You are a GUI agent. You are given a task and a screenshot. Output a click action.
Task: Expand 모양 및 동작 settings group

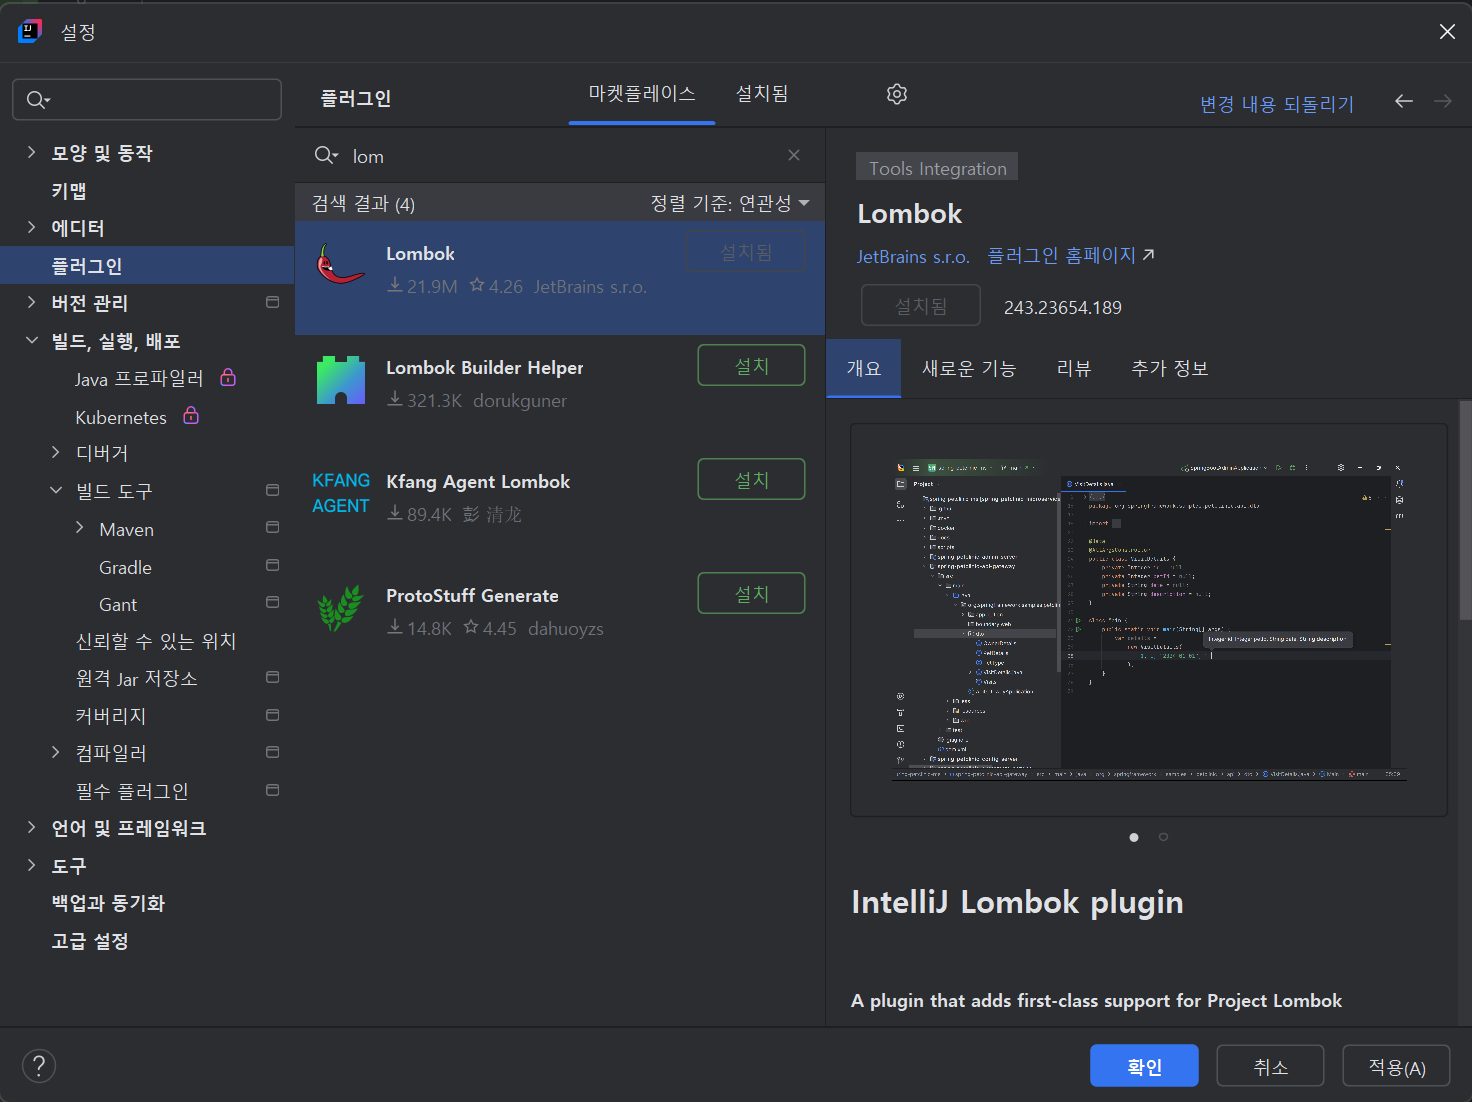coord(31,152)
